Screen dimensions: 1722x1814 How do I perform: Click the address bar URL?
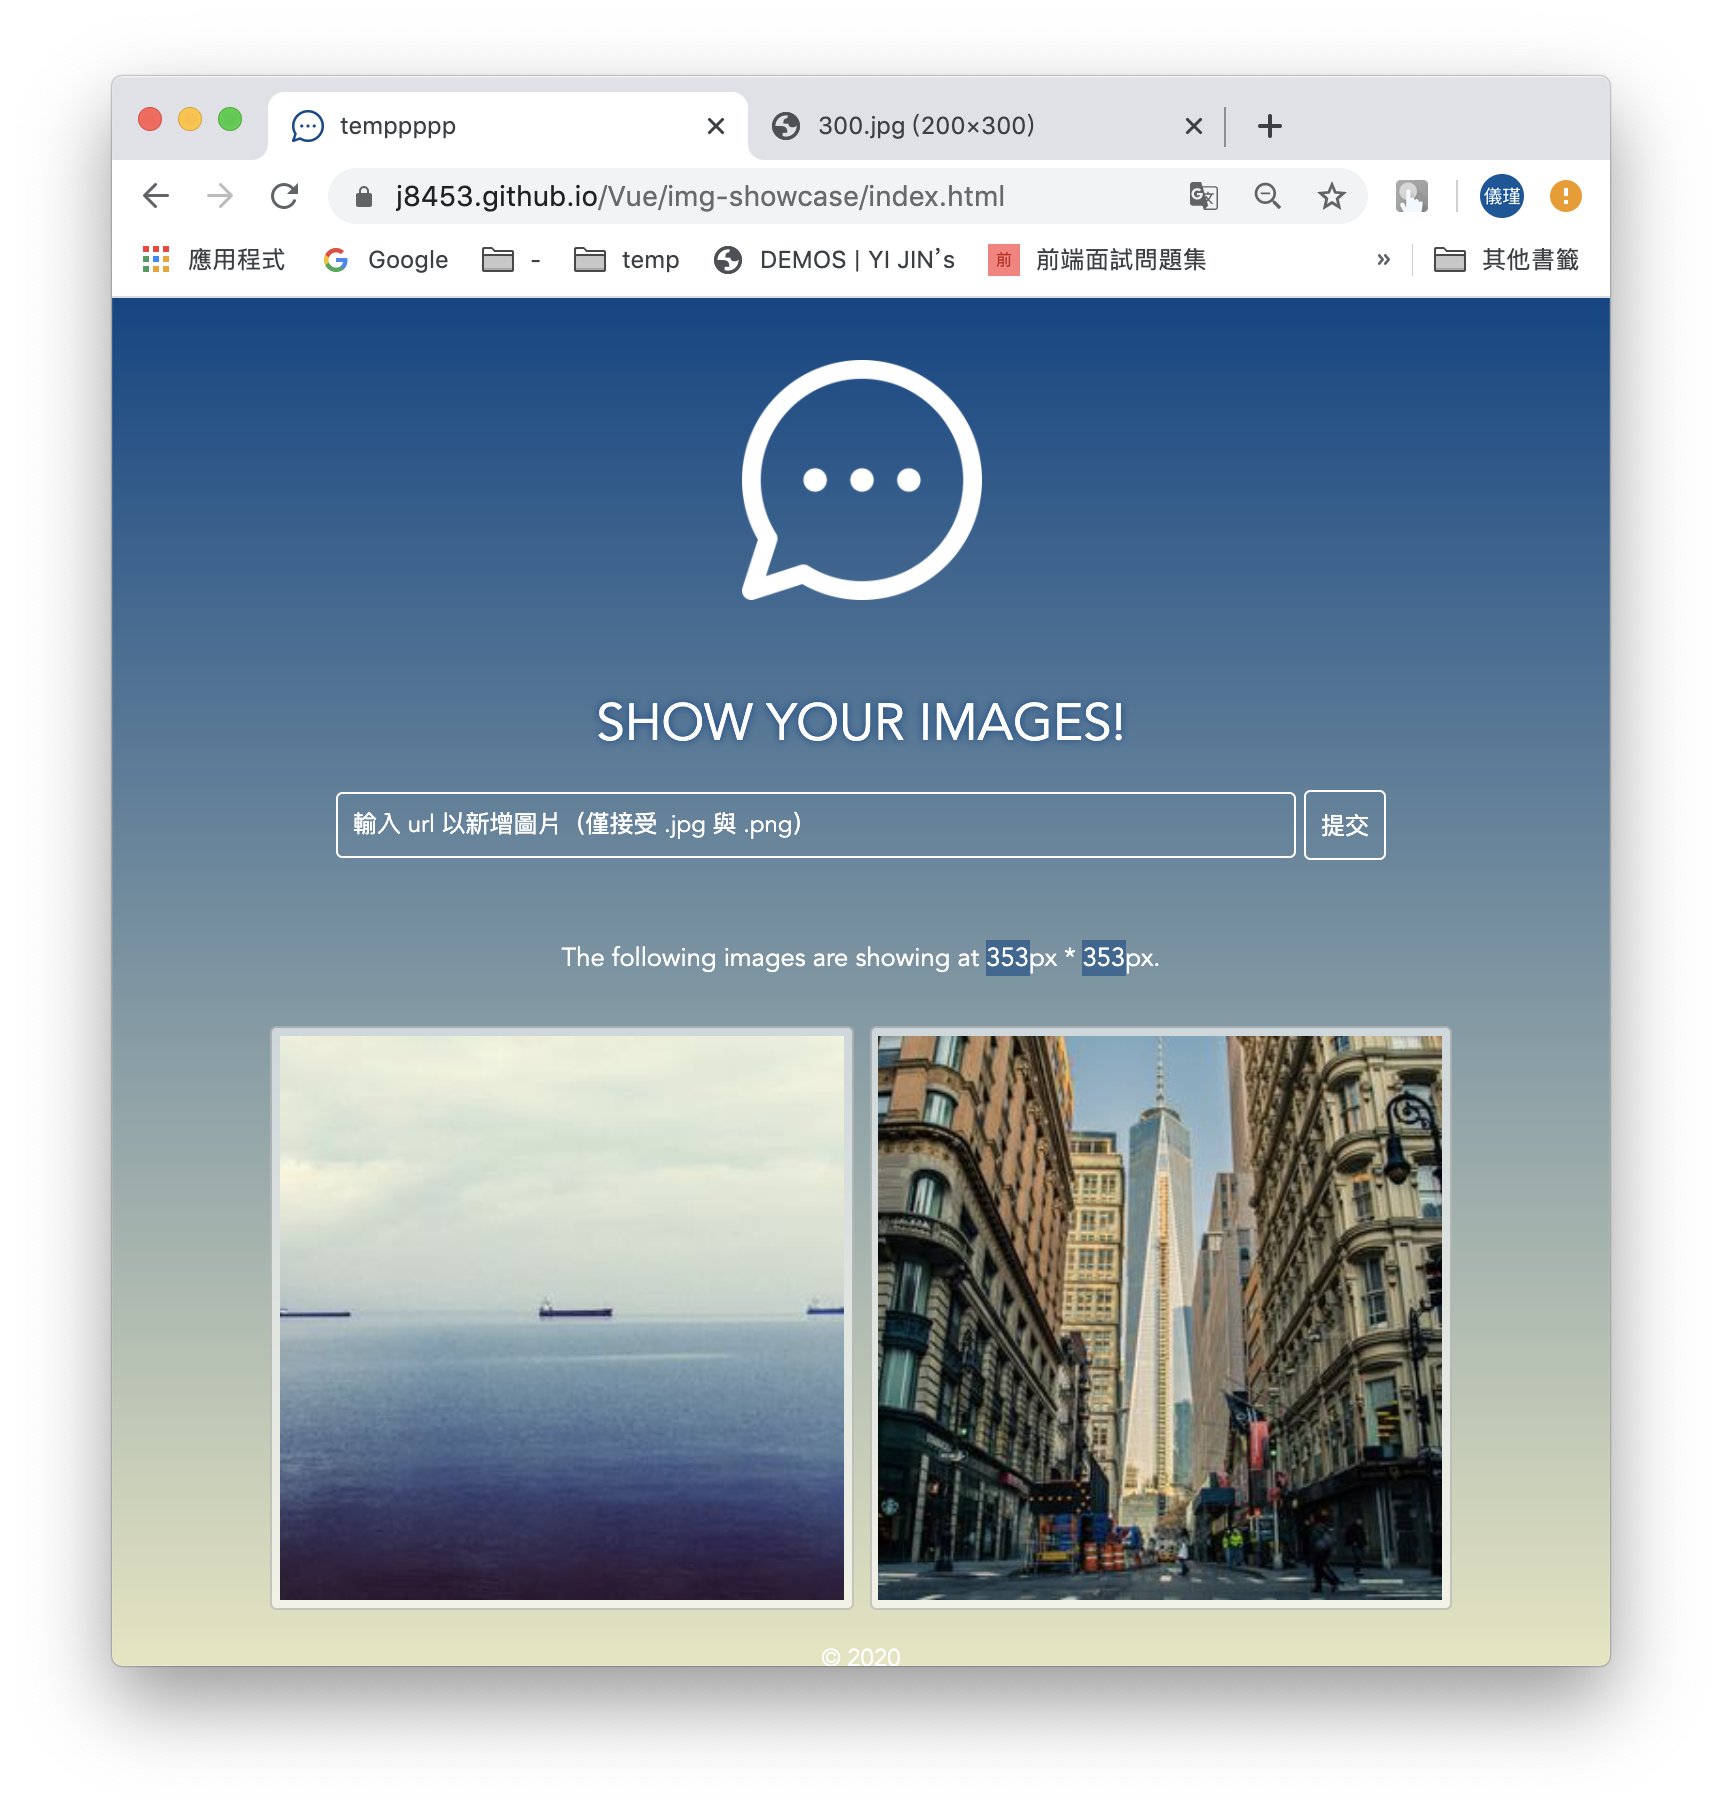click(x=700, y=196)
